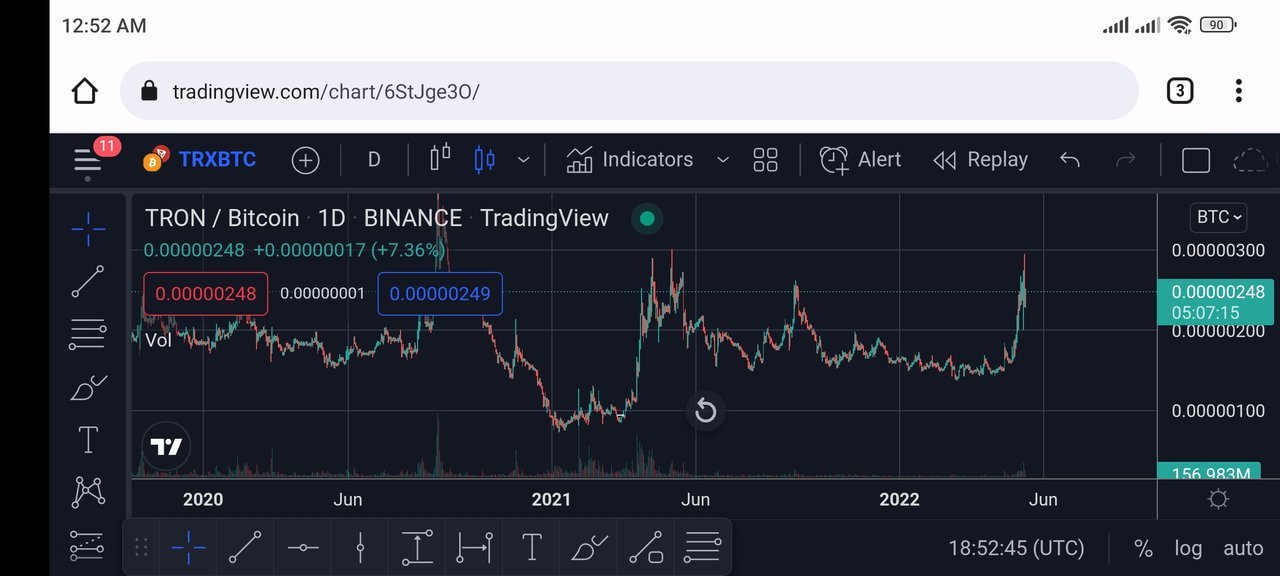Screen dimensions: 1280x576
Task: Click the 0.00000300 price axis label
Action: point(1219,250)
